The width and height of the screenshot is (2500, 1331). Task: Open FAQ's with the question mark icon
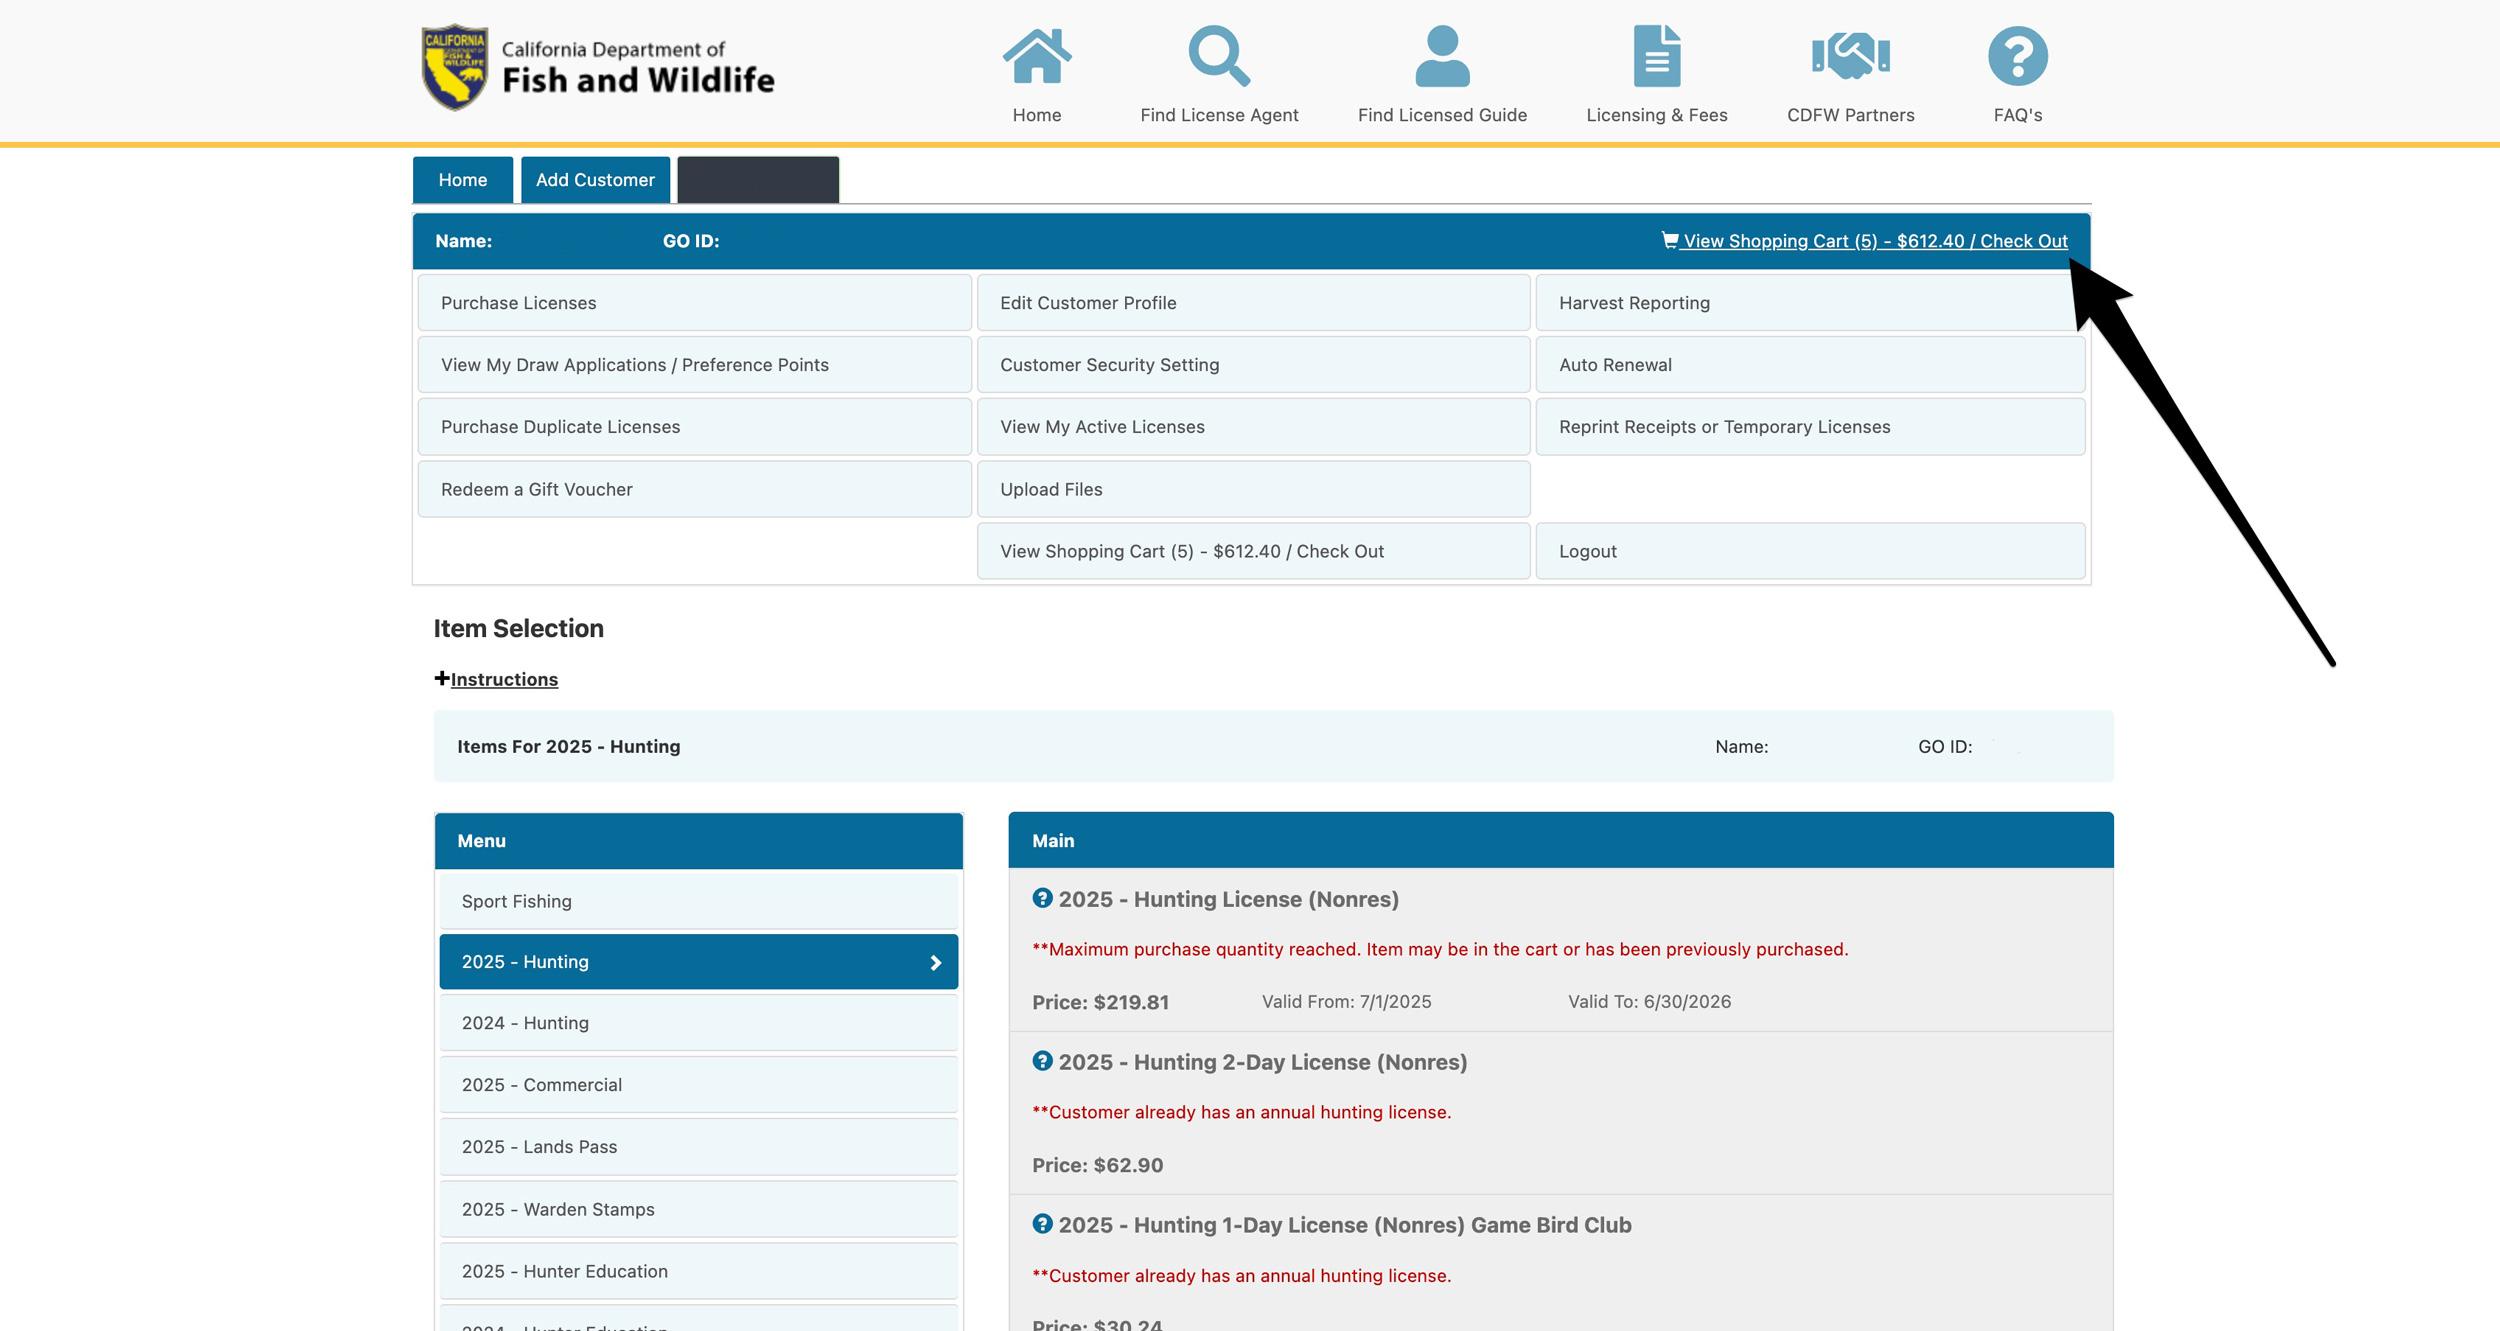click(x=2017, y=57)
